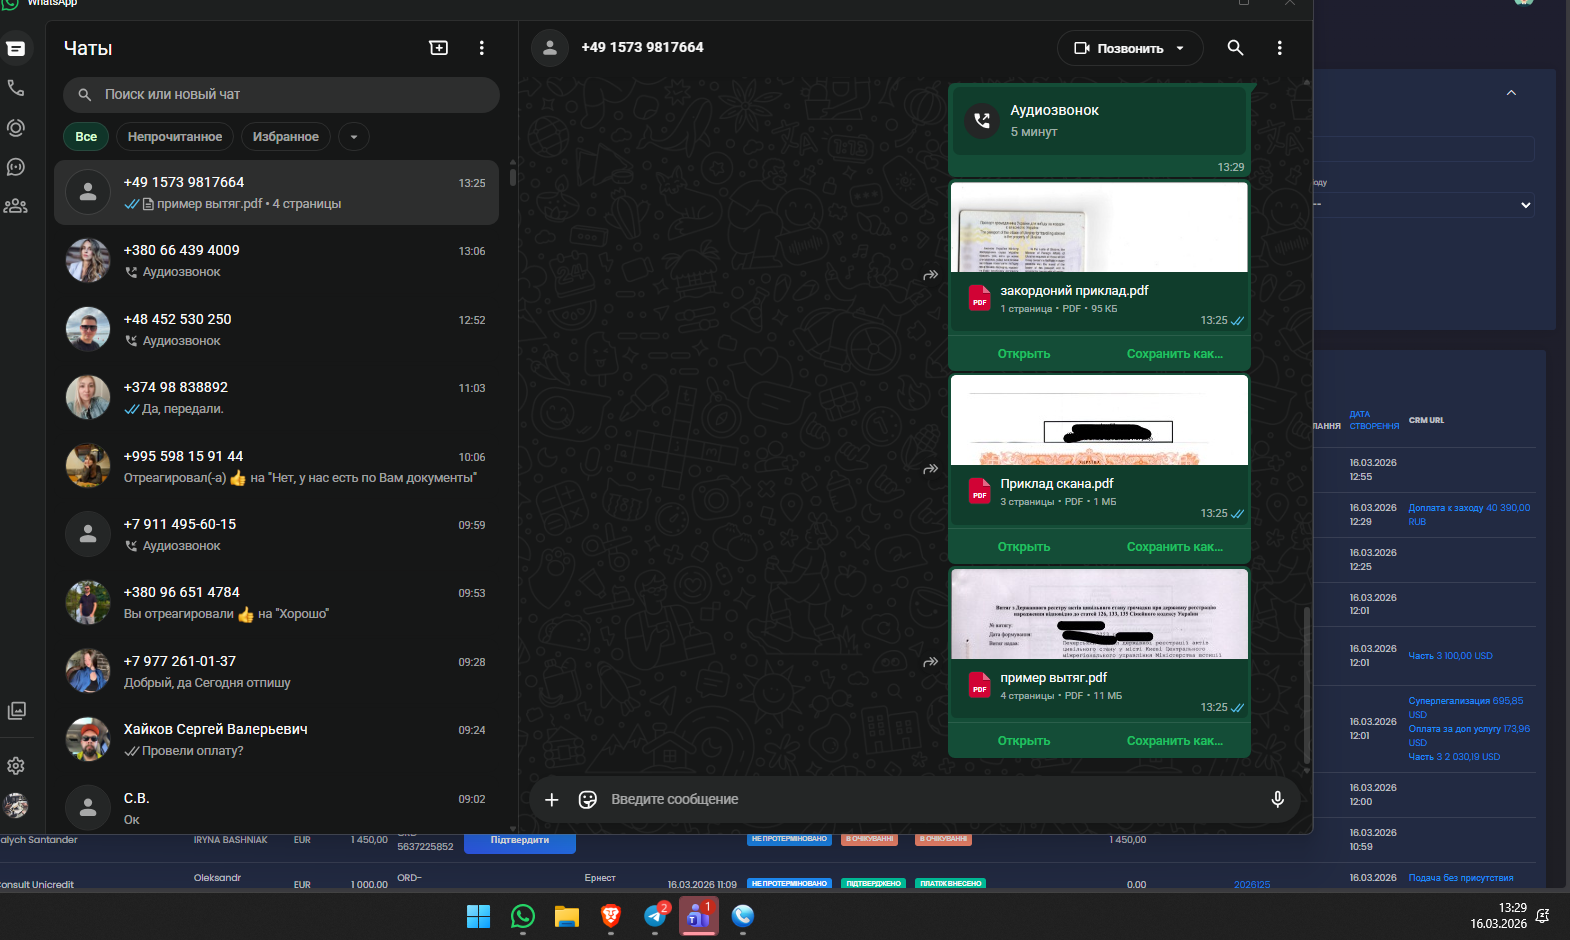The height and width of the screenshot is (940, 1570).
Task: Open the profile avatar at sidebar bottom
Action: 16,805
